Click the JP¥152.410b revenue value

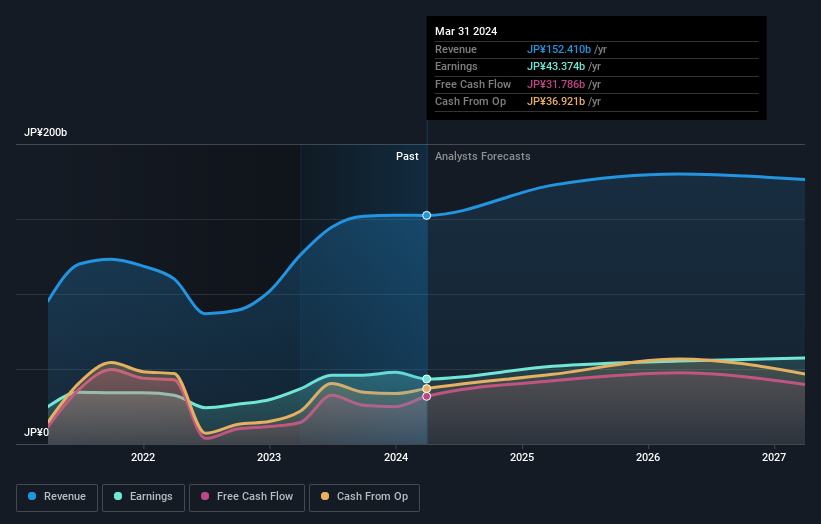(x=559, y=49)
